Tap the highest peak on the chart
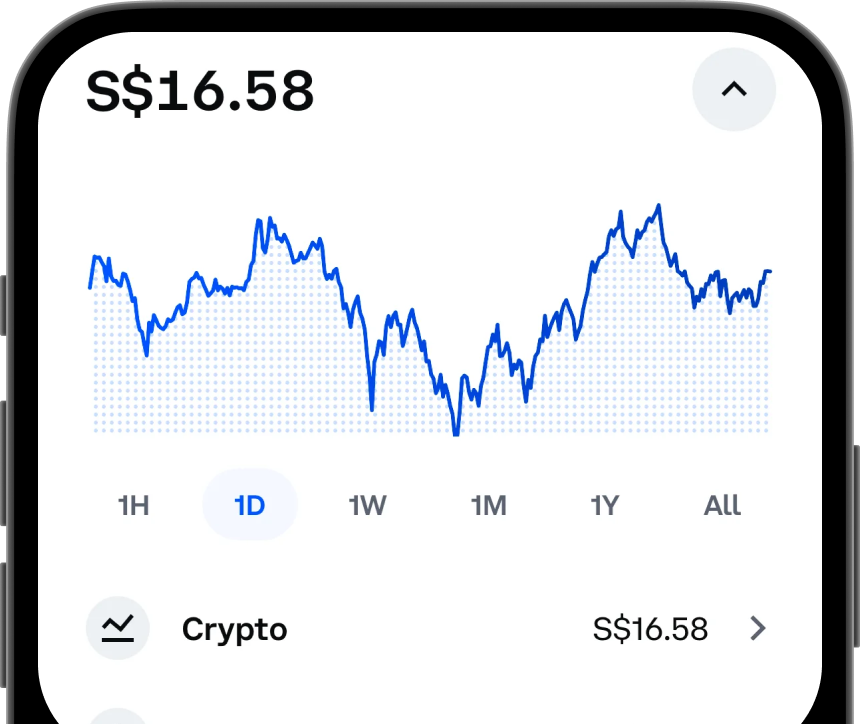This screenshot has height=724, width=860. [x=659, y=207]
